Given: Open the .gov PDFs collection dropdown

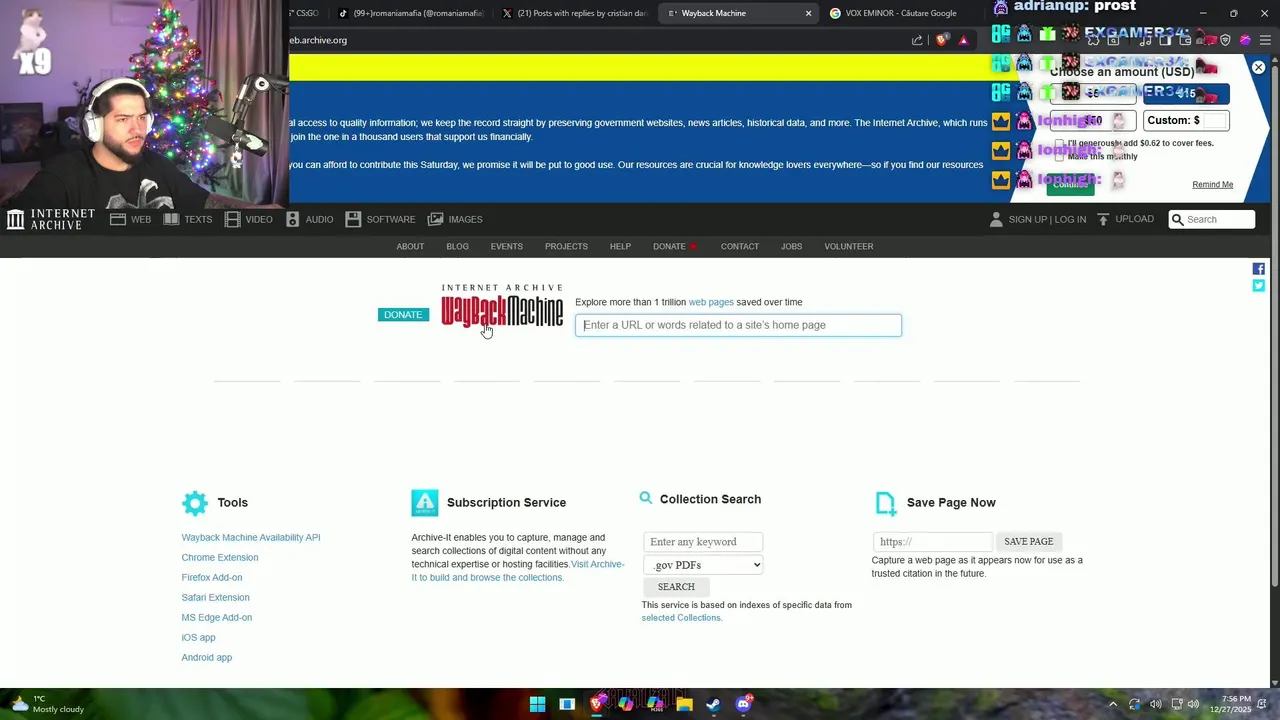Looking at the screenshot, I should pos(703,565).
